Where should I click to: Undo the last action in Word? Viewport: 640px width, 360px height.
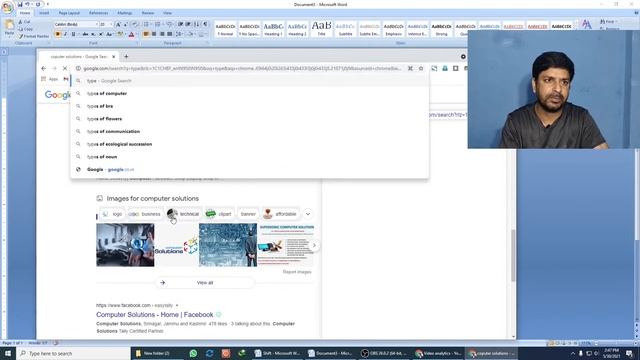tap(28, 4)
